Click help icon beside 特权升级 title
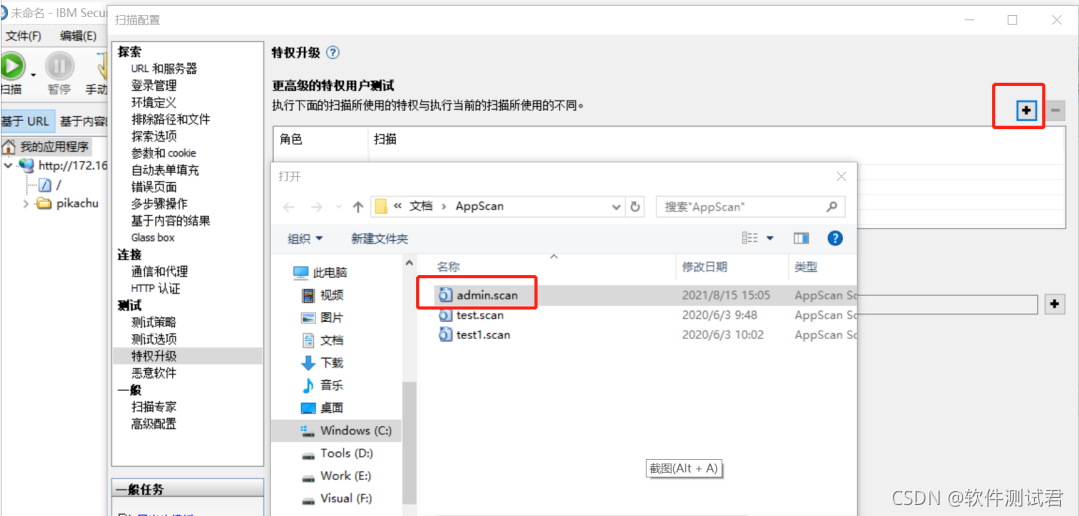 pyautogui.click(x=333, y=52)
